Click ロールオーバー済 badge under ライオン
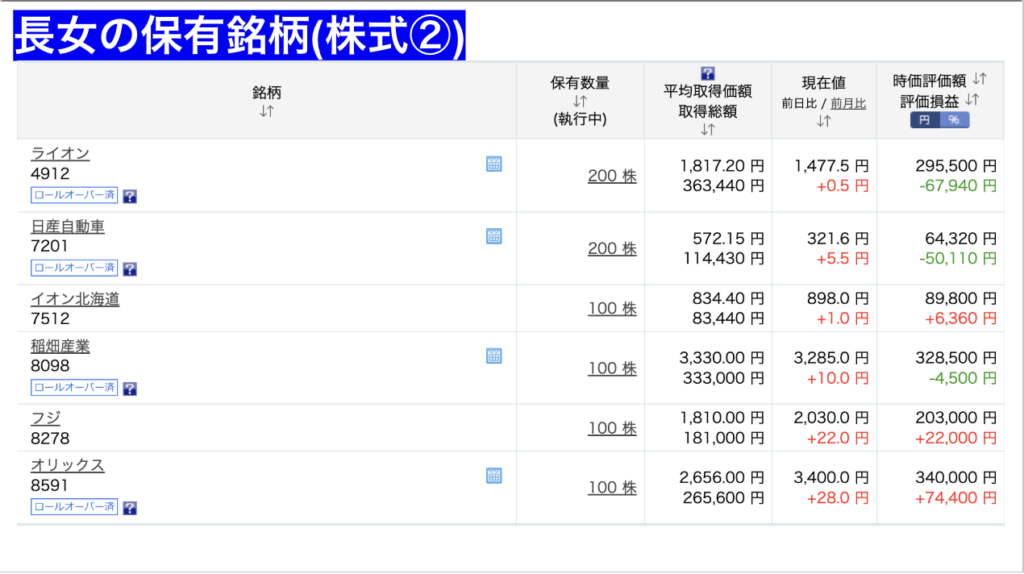This screenshot has width=1024, height=574. tap(74, 195)
